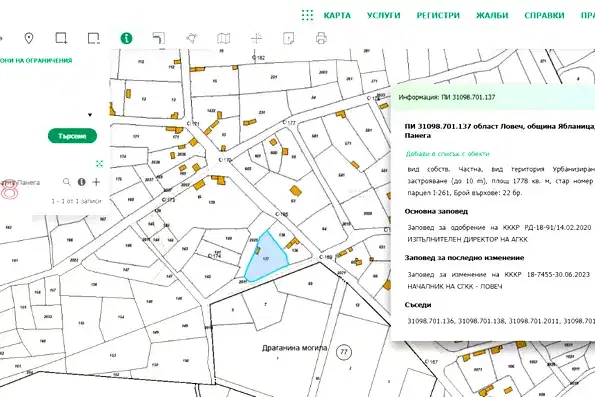Open the folded map layers icon
This screenshot has height=397, width=595.
[x=224, y=38]
